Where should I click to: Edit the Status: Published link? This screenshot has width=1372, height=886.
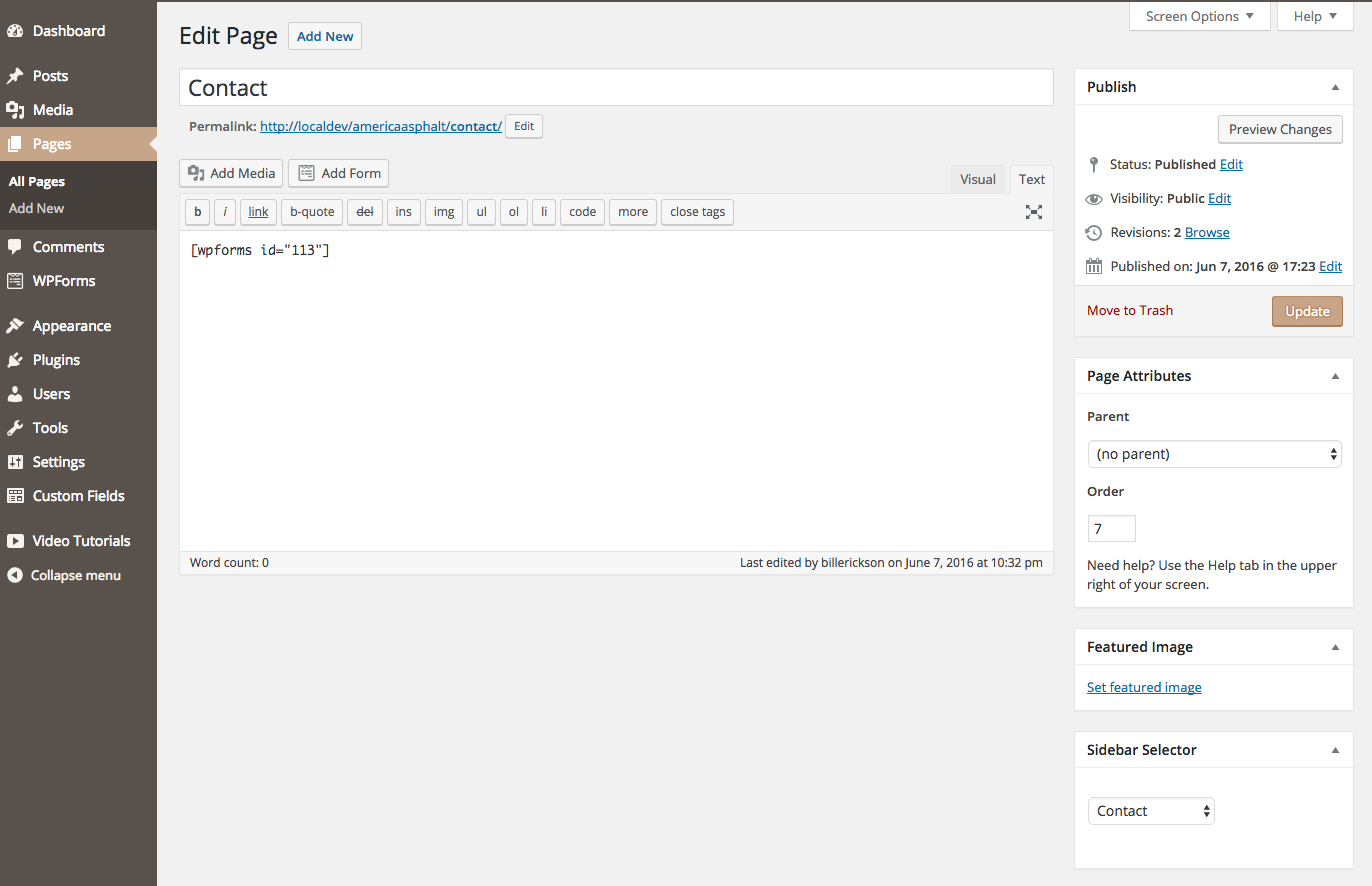pyautogui.click(x=1231, y=164)
